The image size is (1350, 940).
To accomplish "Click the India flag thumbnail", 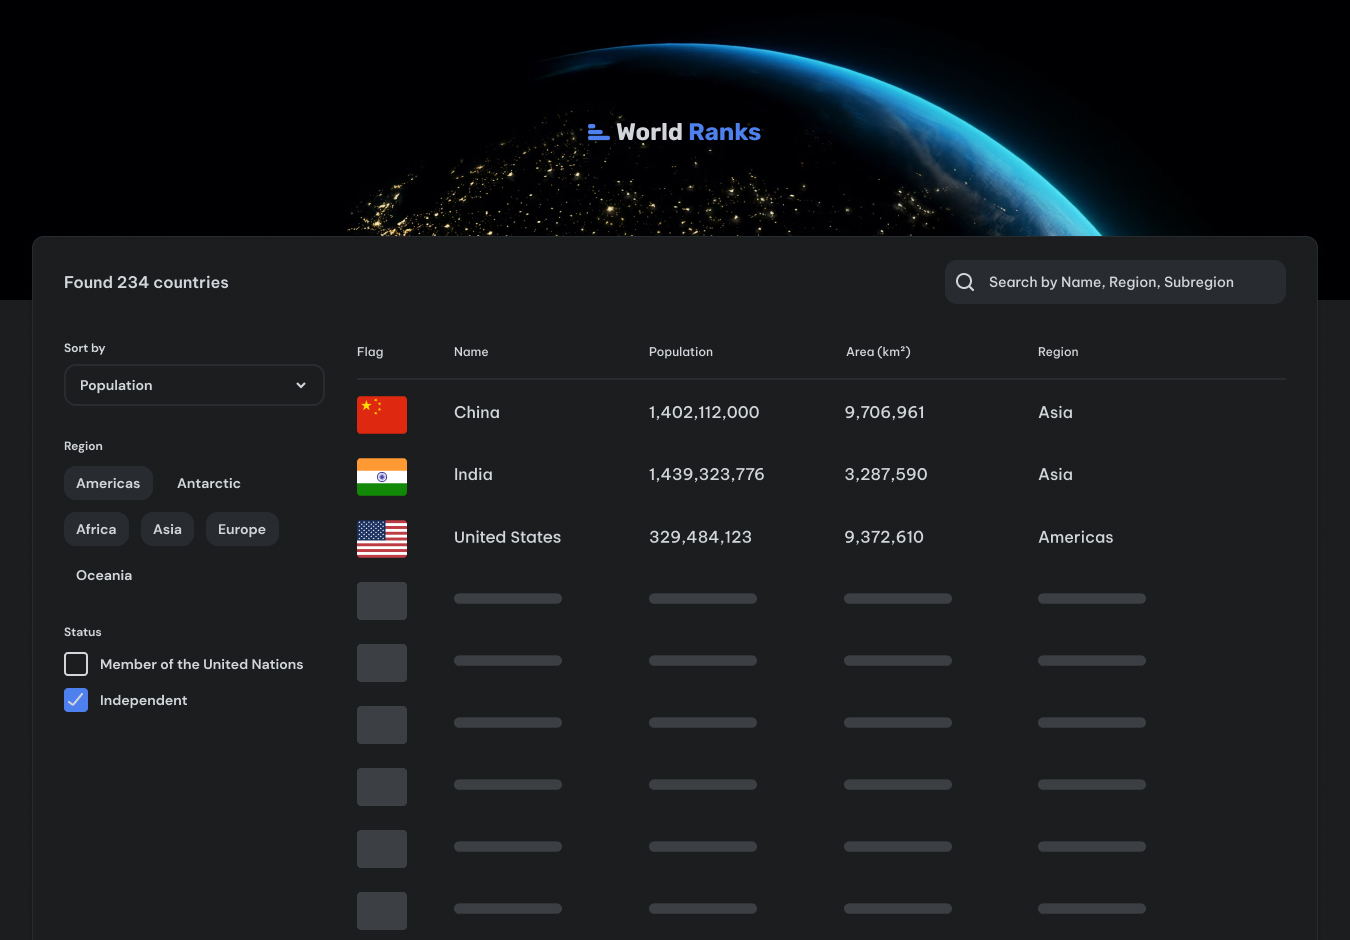I will coord(382,477).
